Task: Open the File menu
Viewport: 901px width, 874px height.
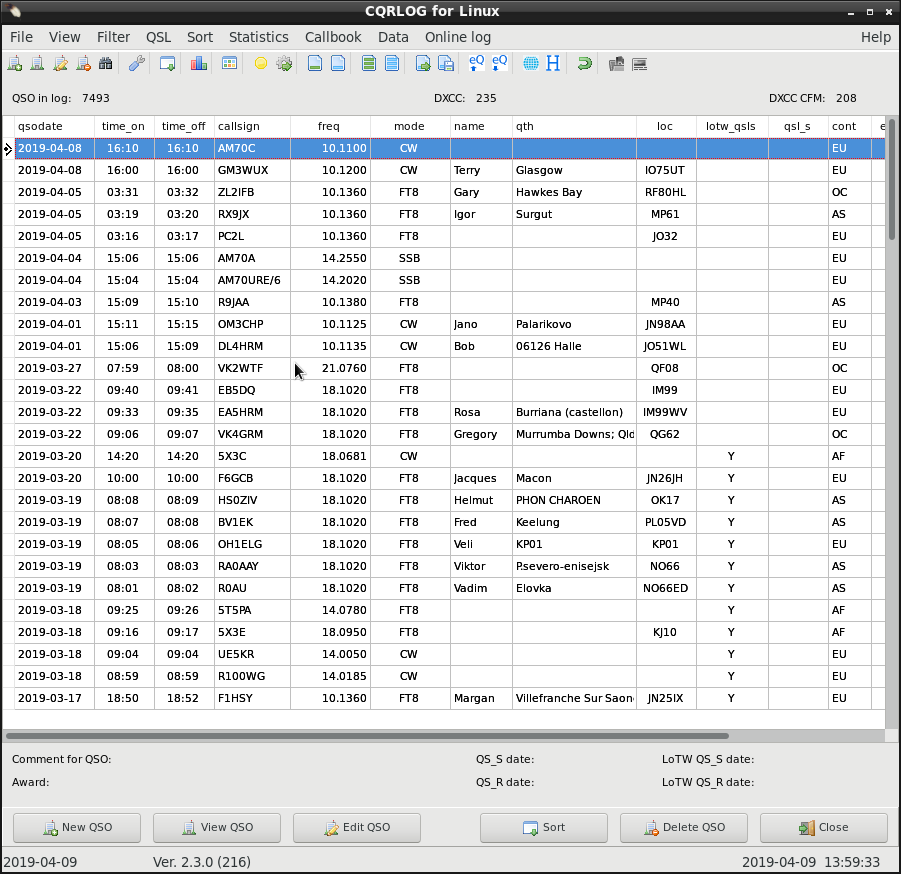Action: click(21, 37)
